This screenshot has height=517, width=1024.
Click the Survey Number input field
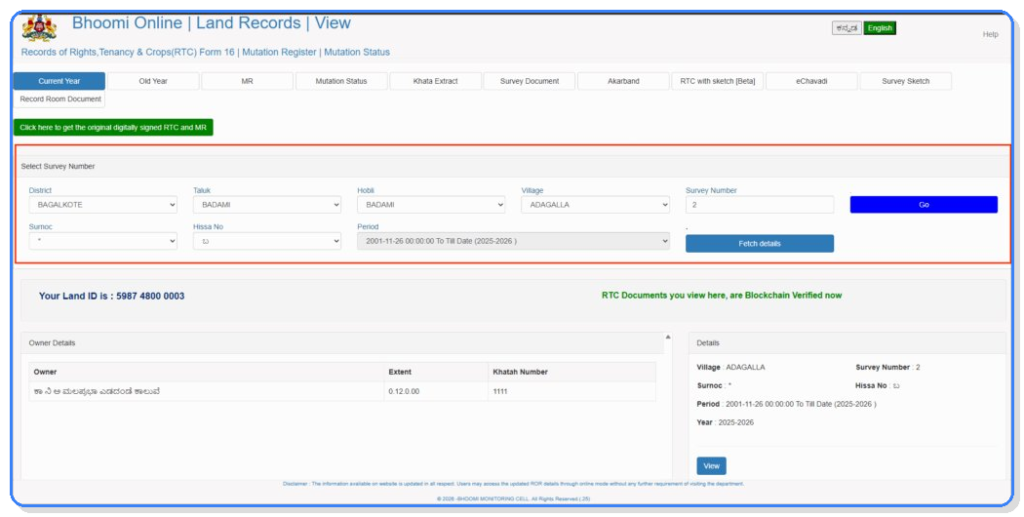pyautogui.click(x=760, y=204)
